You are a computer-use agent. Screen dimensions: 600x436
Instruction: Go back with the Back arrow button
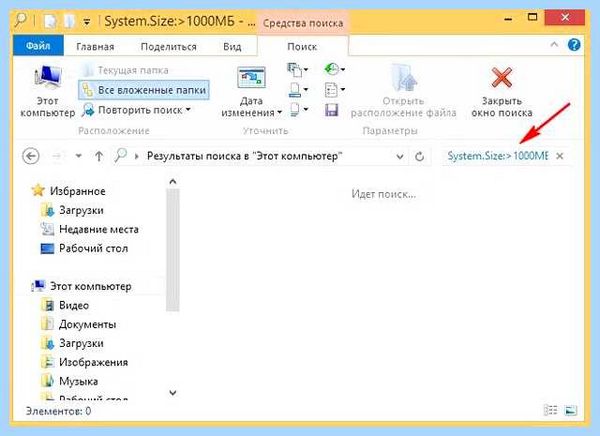[31, 156]
